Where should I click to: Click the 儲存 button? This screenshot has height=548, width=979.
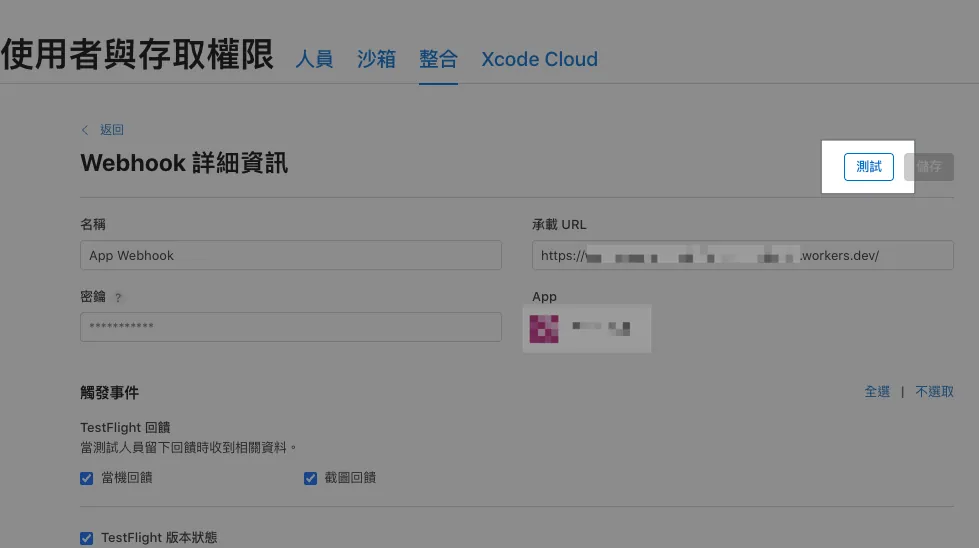[x=928, y=167]
